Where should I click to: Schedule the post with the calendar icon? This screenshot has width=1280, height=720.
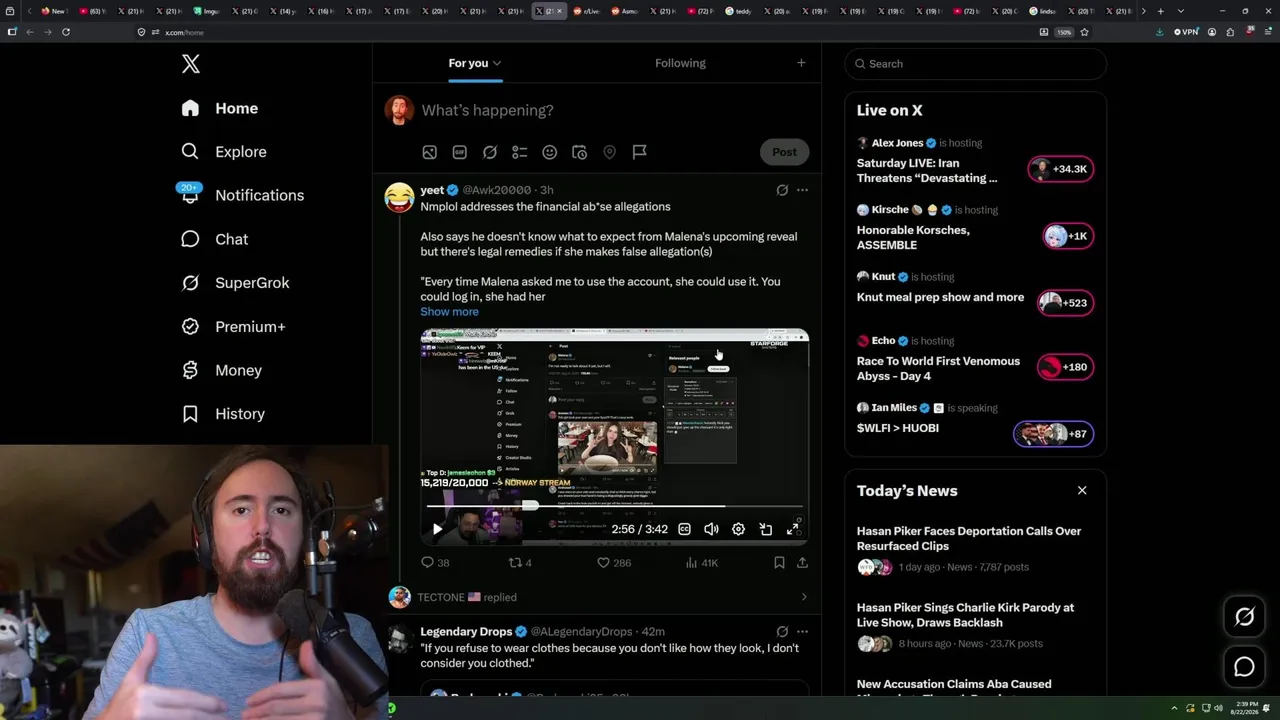(579, 152)
